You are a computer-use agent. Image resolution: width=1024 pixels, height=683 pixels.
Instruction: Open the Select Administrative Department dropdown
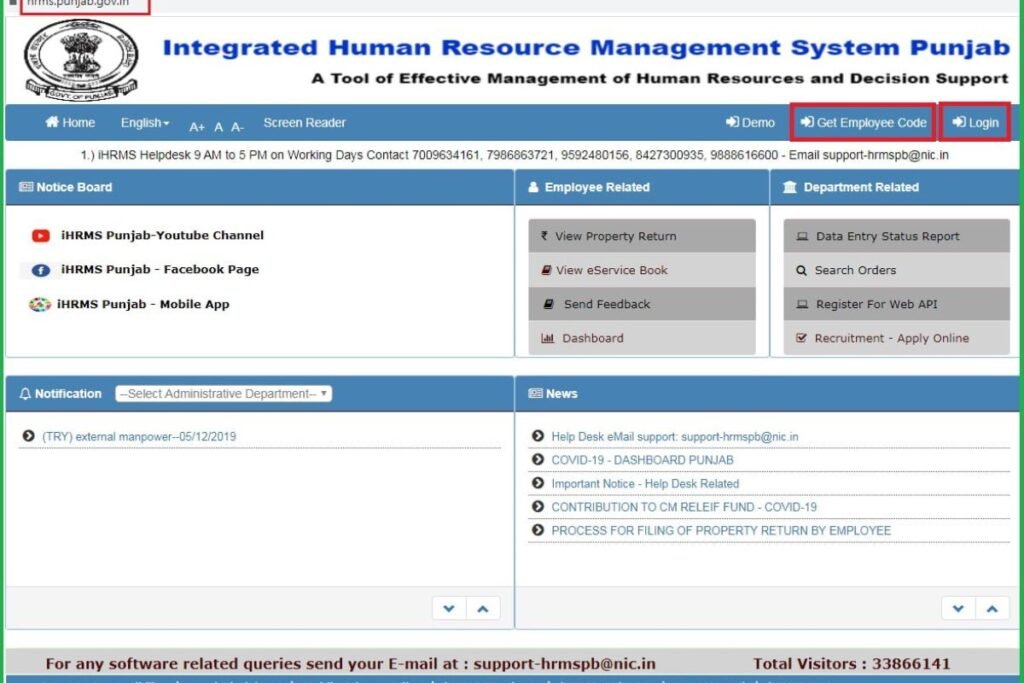(x=222, y=393)
